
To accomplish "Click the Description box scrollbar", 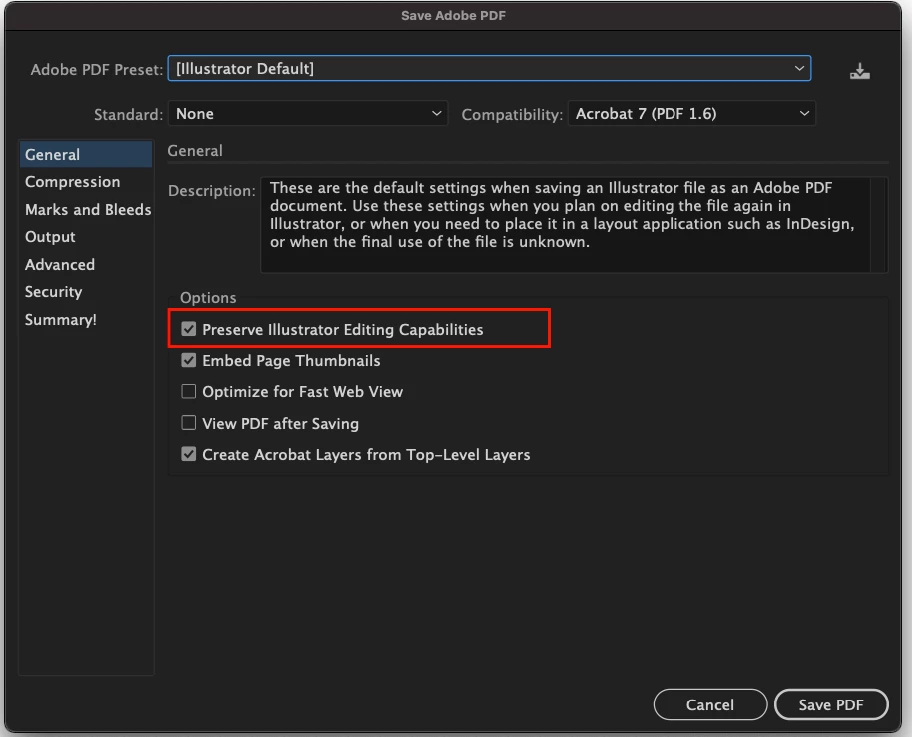I will (879, 225).
